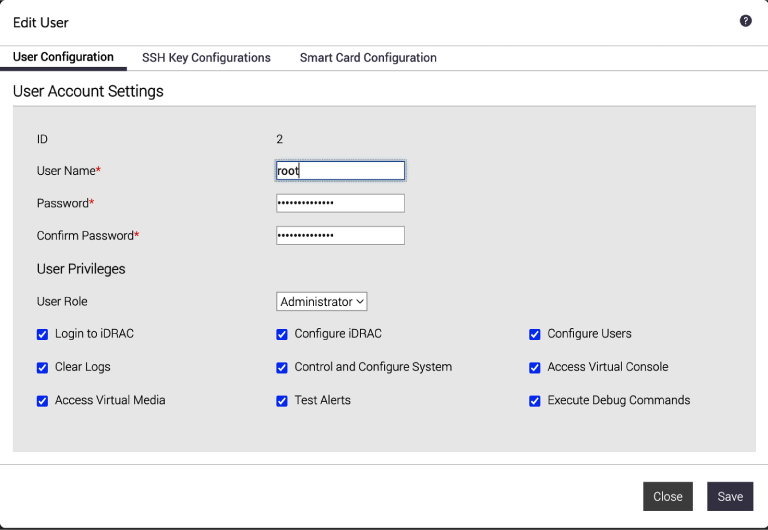Save the user settings
This screenshot has height=530, width=768.
tap(730, 496)
